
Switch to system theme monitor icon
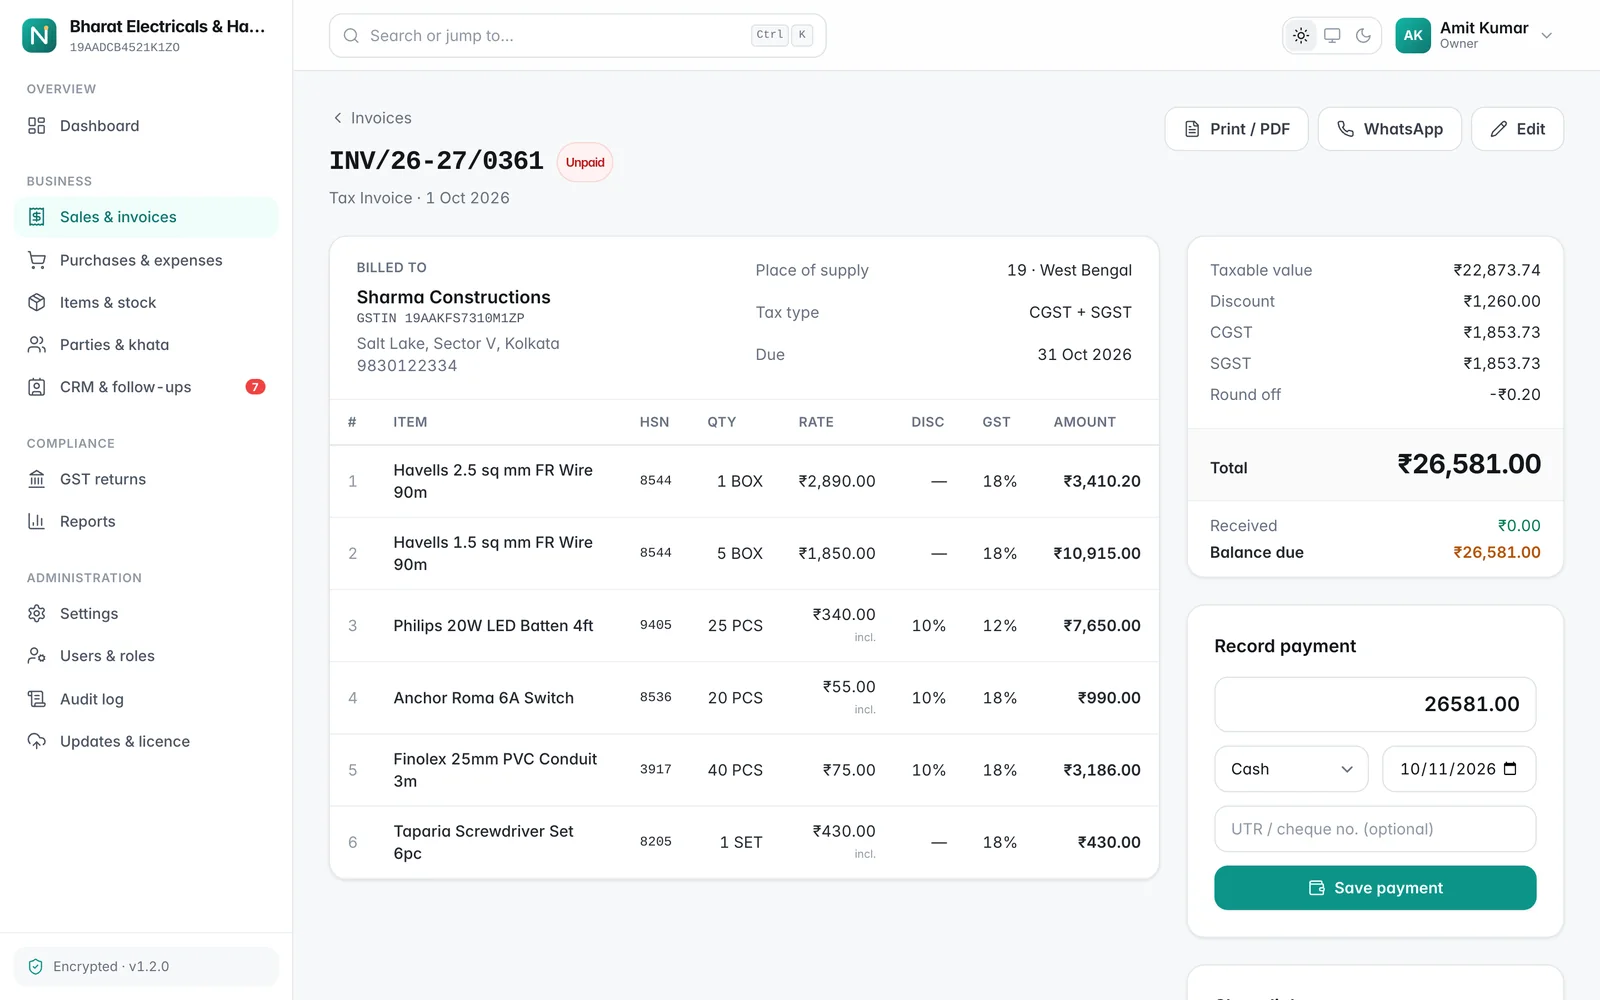tap(1332, 36)
